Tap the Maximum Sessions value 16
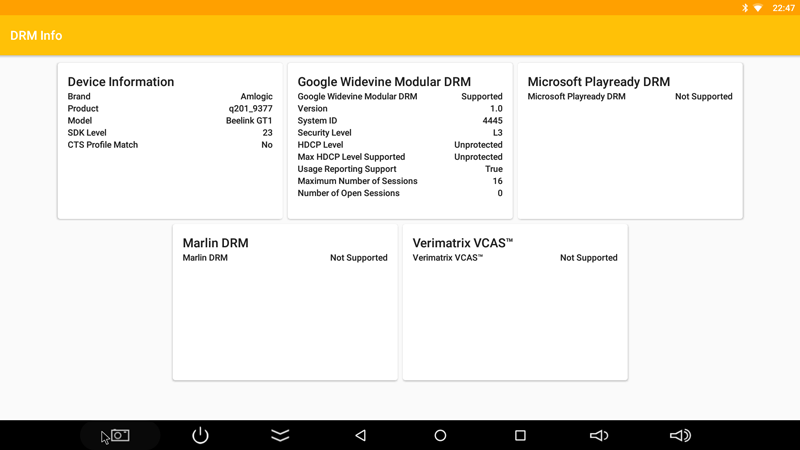This screenshot has height=450, width=800. pyautogui.click(x=497, y=181)
